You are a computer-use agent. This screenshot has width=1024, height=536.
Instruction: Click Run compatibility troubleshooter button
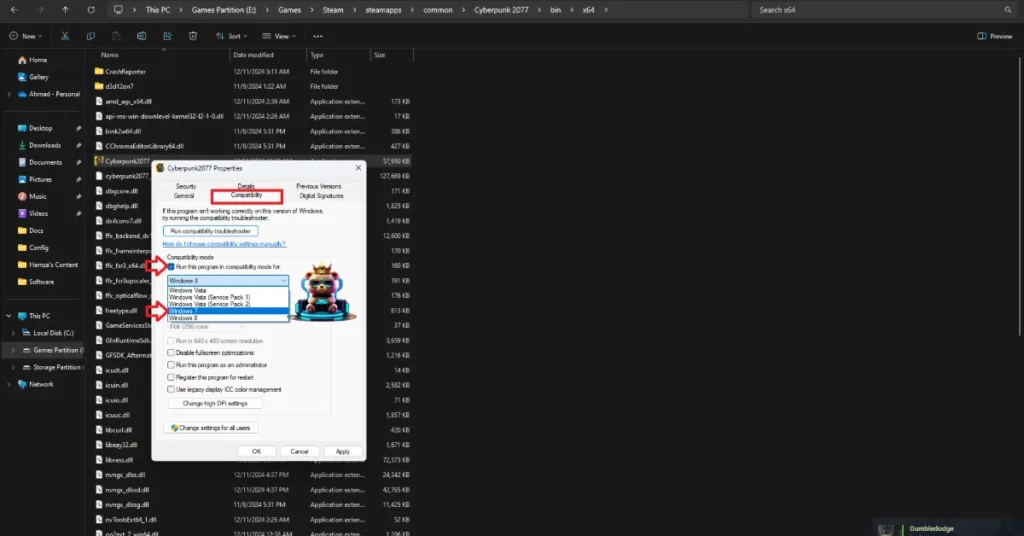[210, 231]
